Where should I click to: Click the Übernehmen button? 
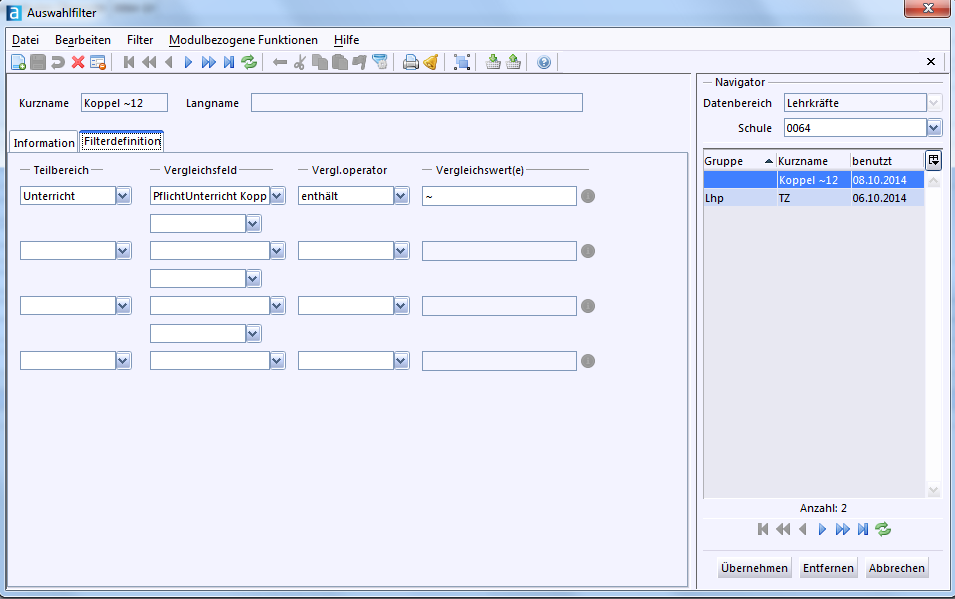click(x=754, y=568)
